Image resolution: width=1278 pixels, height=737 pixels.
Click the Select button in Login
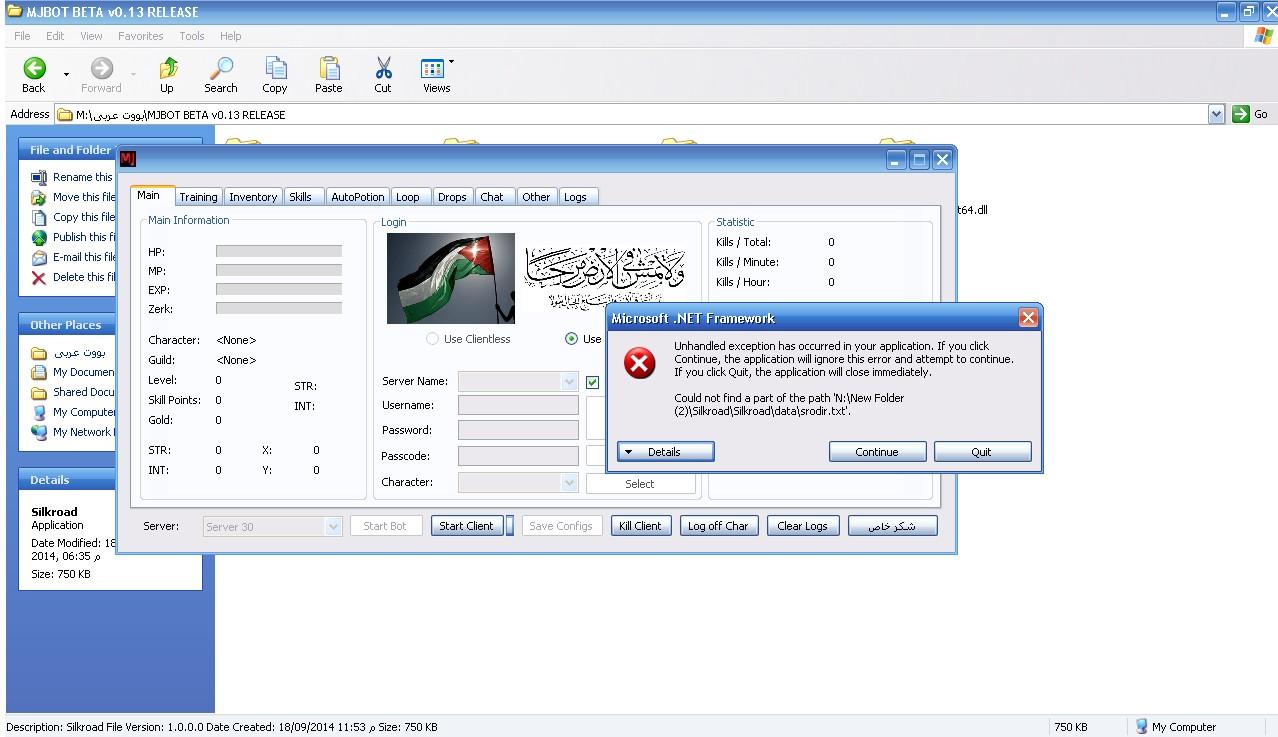pos(640,484)
